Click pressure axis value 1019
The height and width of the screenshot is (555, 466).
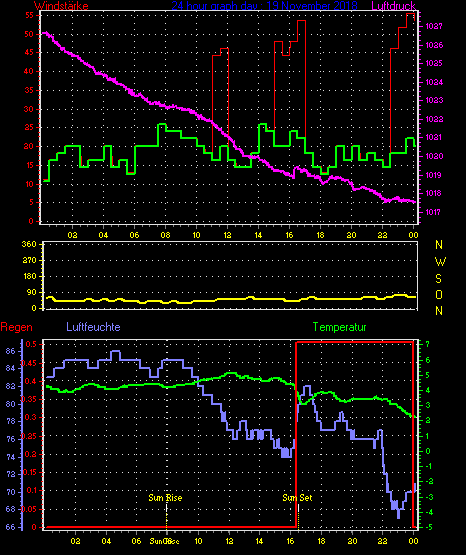click(434, 175)
